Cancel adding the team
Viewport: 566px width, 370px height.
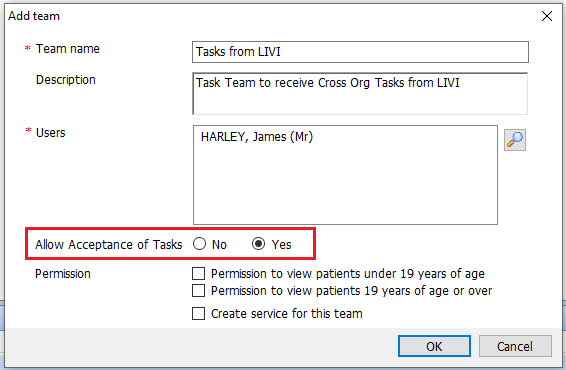coord(515,346)
